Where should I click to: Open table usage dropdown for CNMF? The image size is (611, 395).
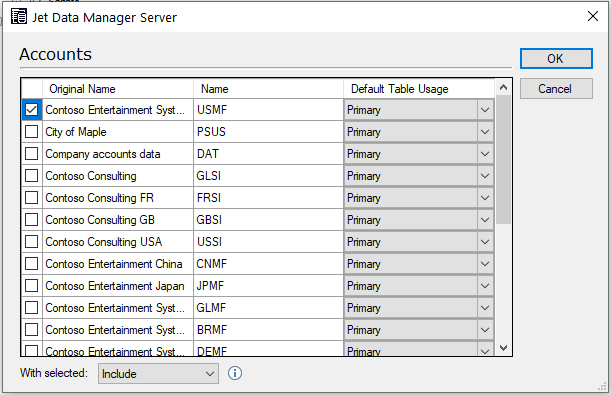click(485, 264)
